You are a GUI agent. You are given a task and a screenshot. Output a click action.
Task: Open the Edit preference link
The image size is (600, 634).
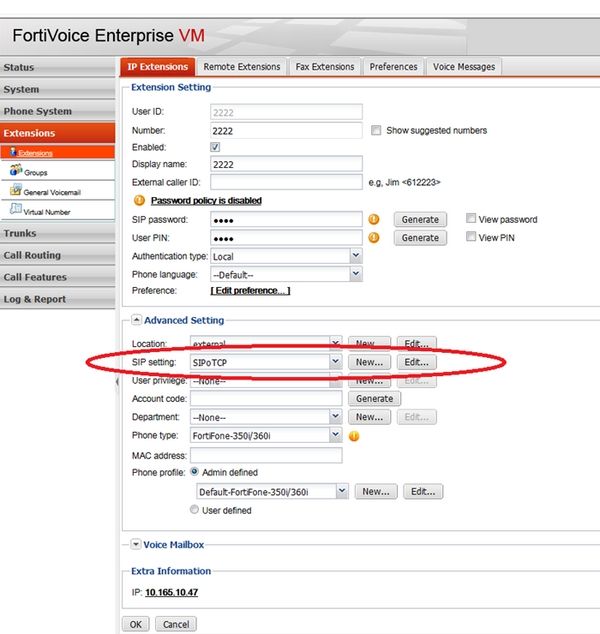coord(250,291)
